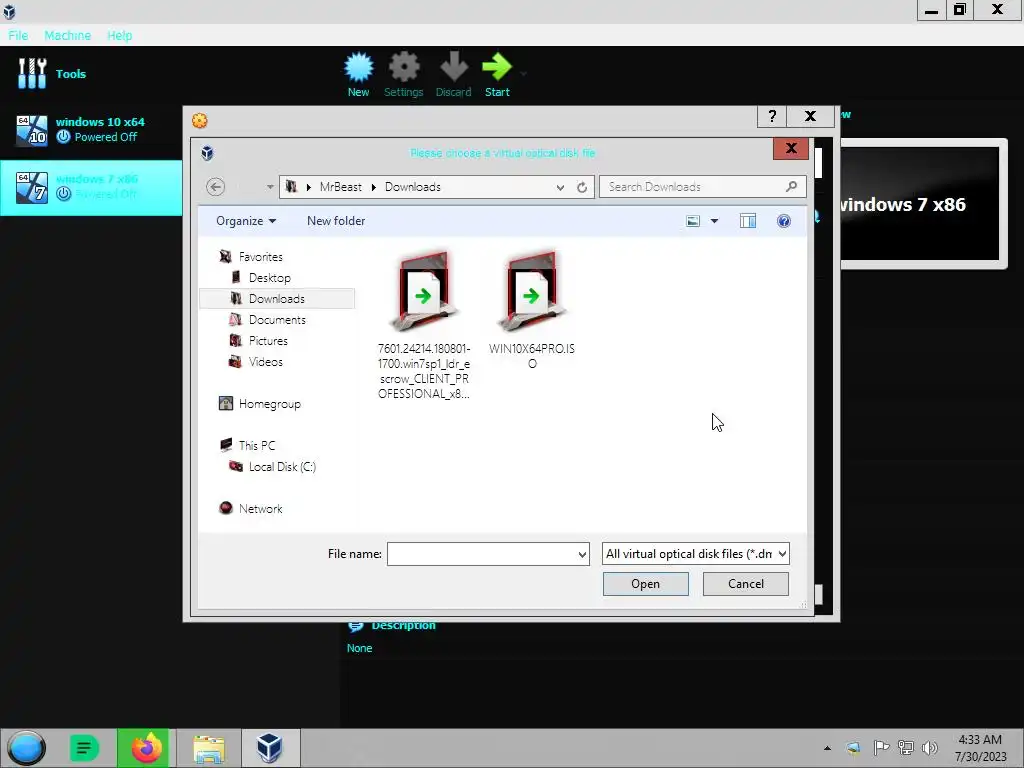Refresh the Downloads folder listing
The height and width of the screenshot is (768, 1024).
582,187
